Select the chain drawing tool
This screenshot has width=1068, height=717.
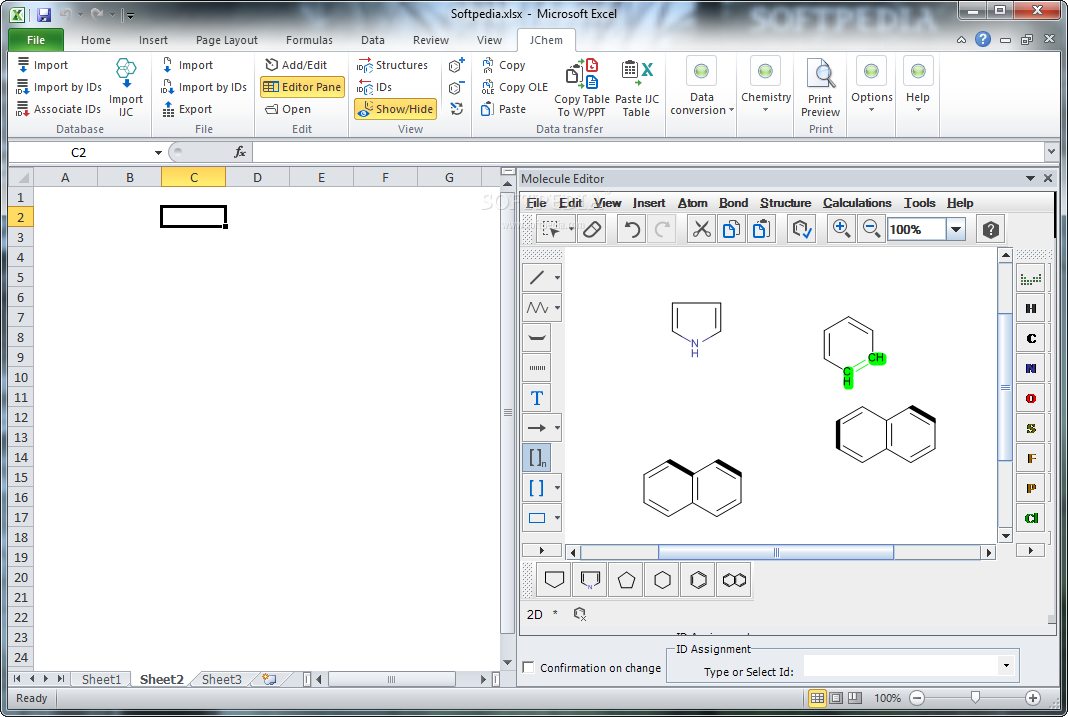point(537,308)
